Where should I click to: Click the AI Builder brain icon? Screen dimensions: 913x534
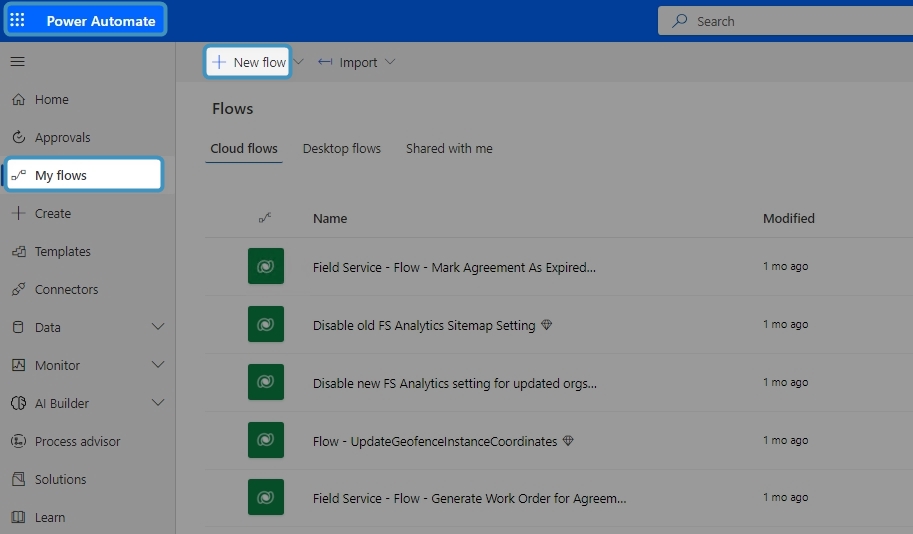pyautogui.click(x=19, y=403)
